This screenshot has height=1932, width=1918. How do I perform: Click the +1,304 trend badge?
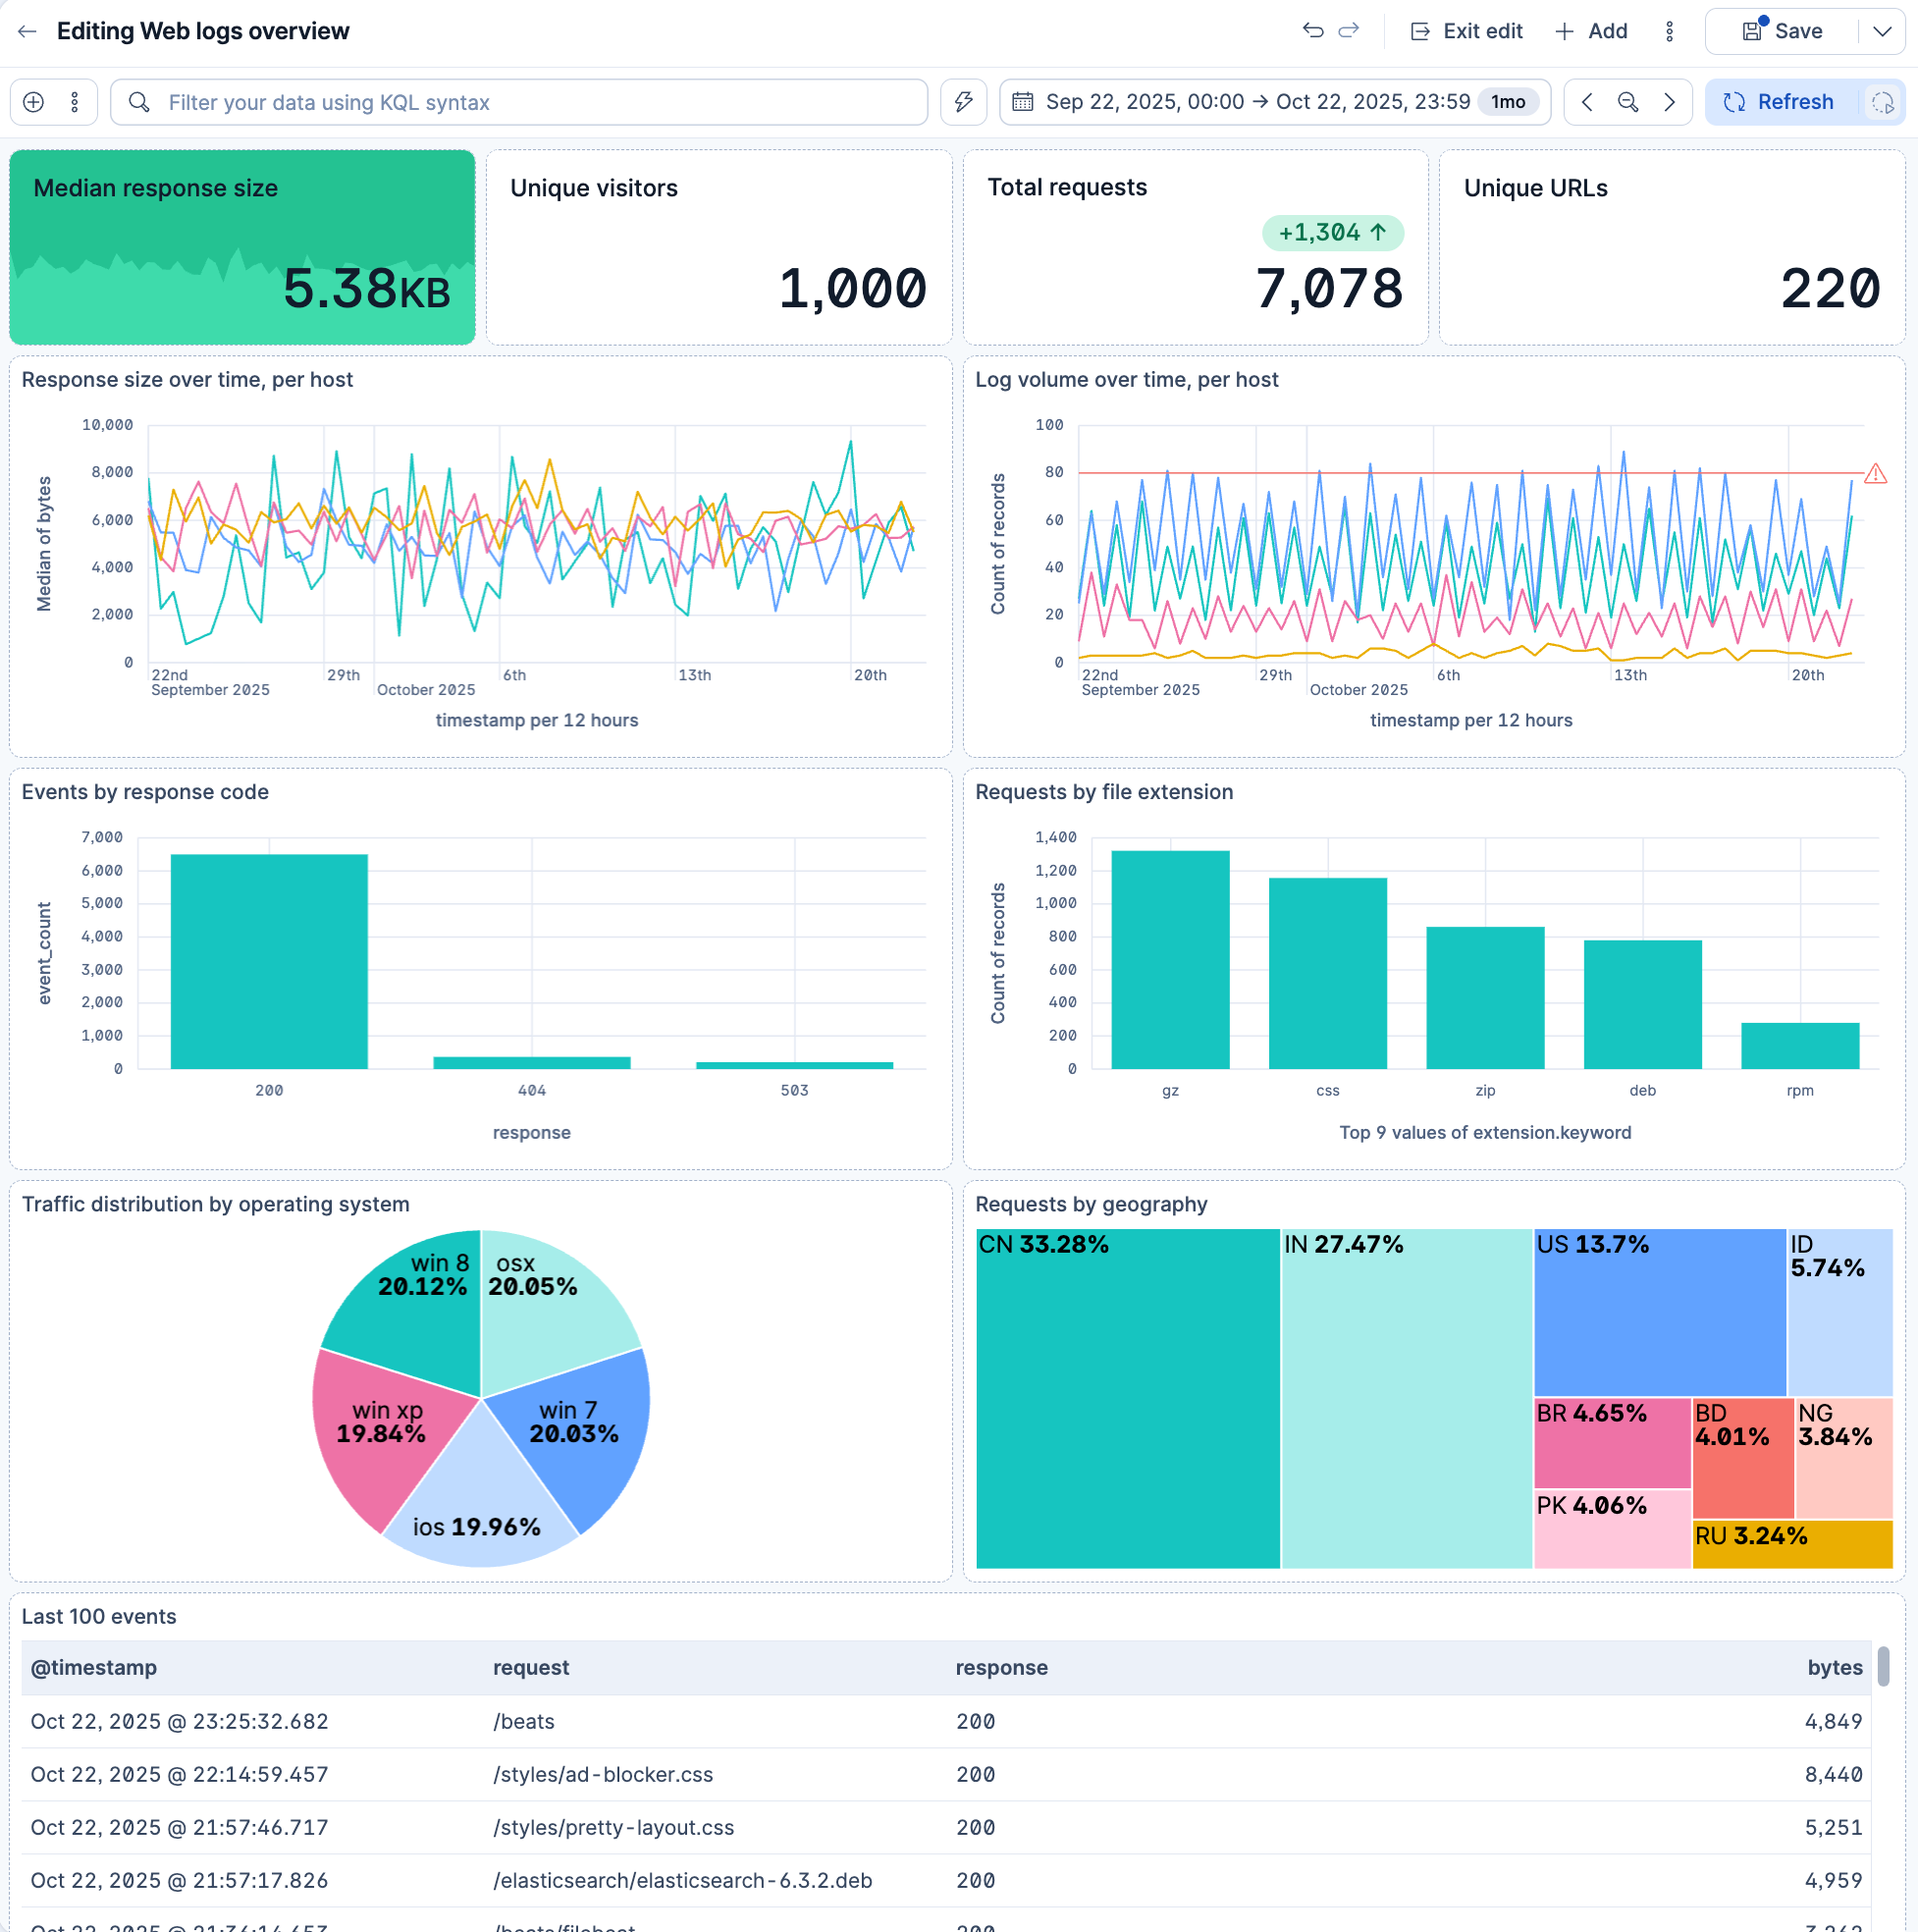(x=1332, y=233)
